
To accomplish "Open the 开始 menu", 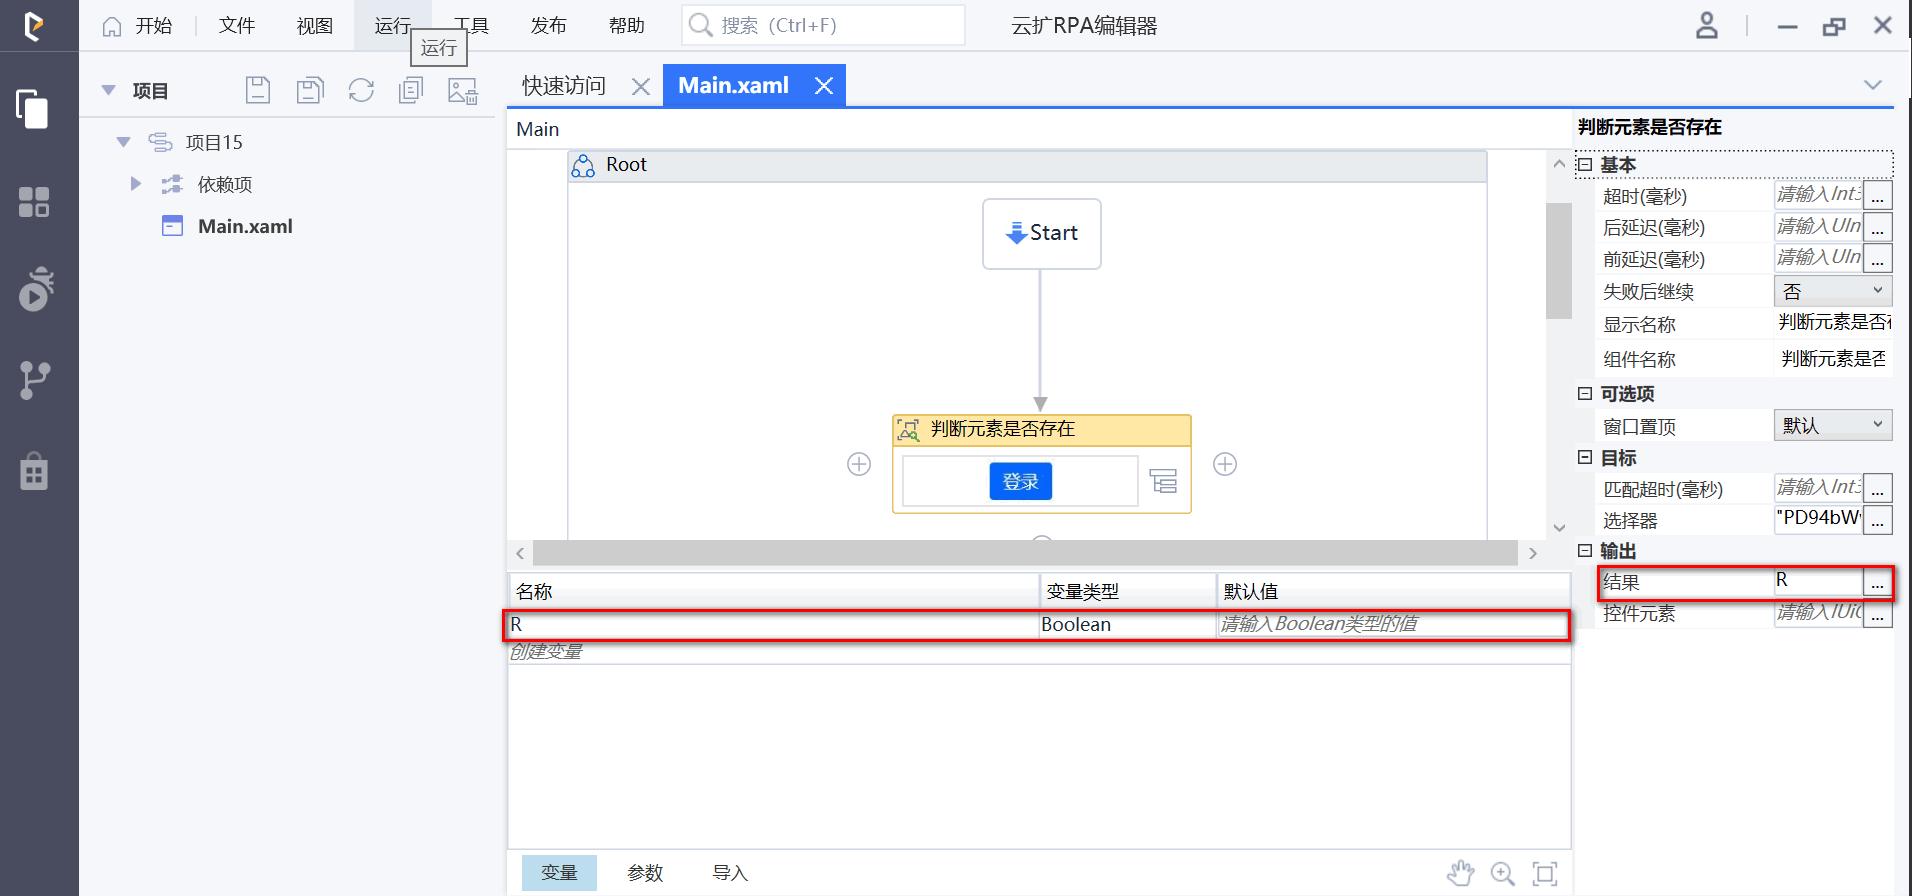I will 154,26.
